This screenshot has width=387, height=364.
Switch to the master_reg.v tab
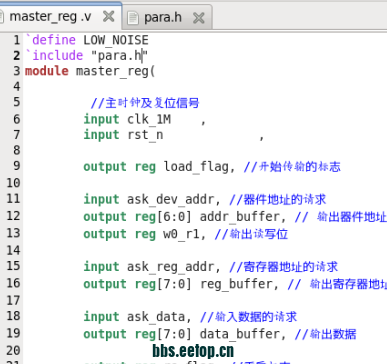point(60,17)
